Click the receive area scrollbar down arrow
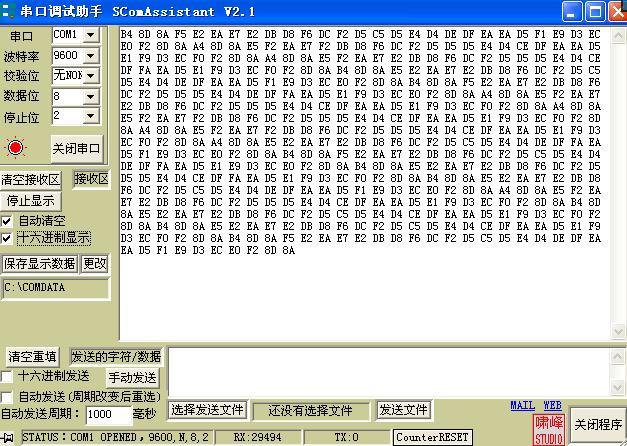 tap(618, 332)
